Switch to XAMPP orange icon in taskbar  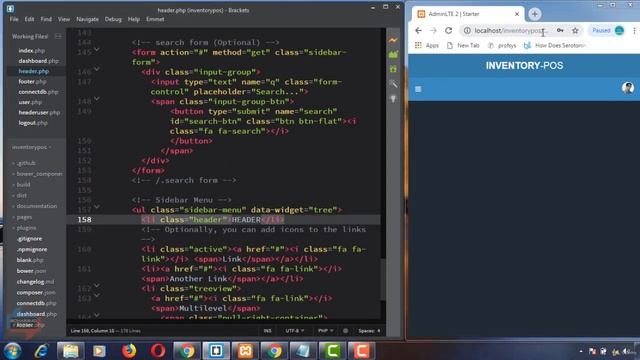tap(245, 351)
